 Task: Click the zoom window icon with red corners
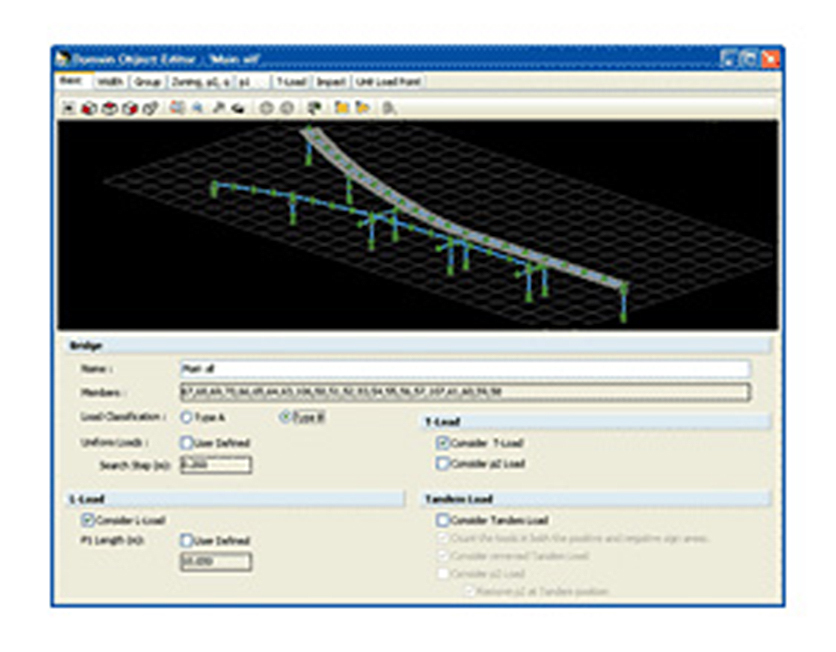(177, 108)
